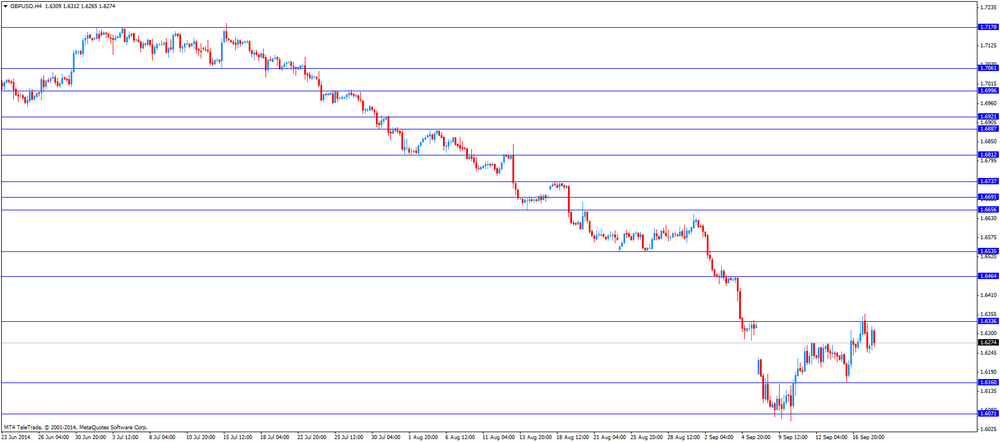Click the 15 Jul 12:00 time label
Viewport: 1000px width, 442px height.
point(237,438)
